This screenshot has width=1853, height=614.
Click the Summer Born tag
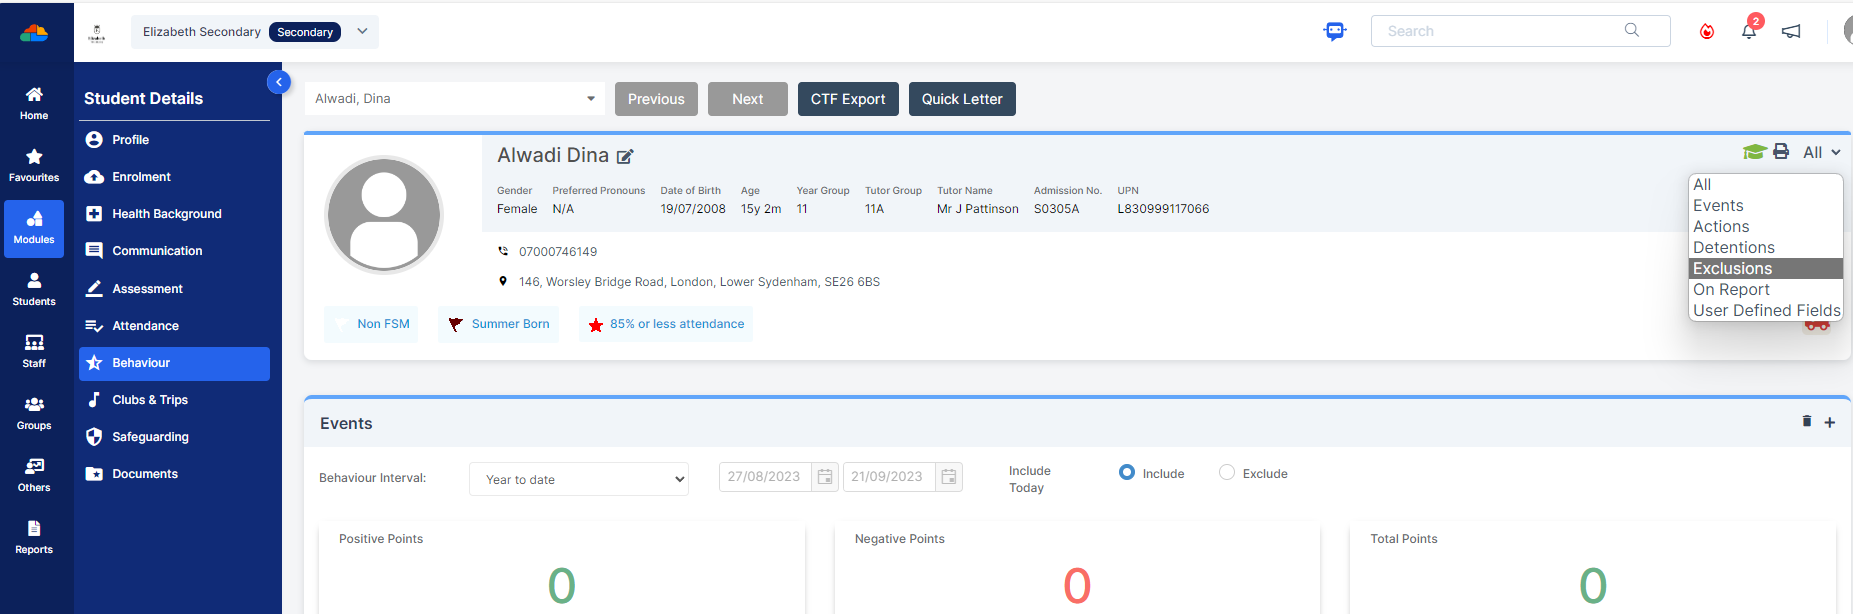[x=498, y=324]
